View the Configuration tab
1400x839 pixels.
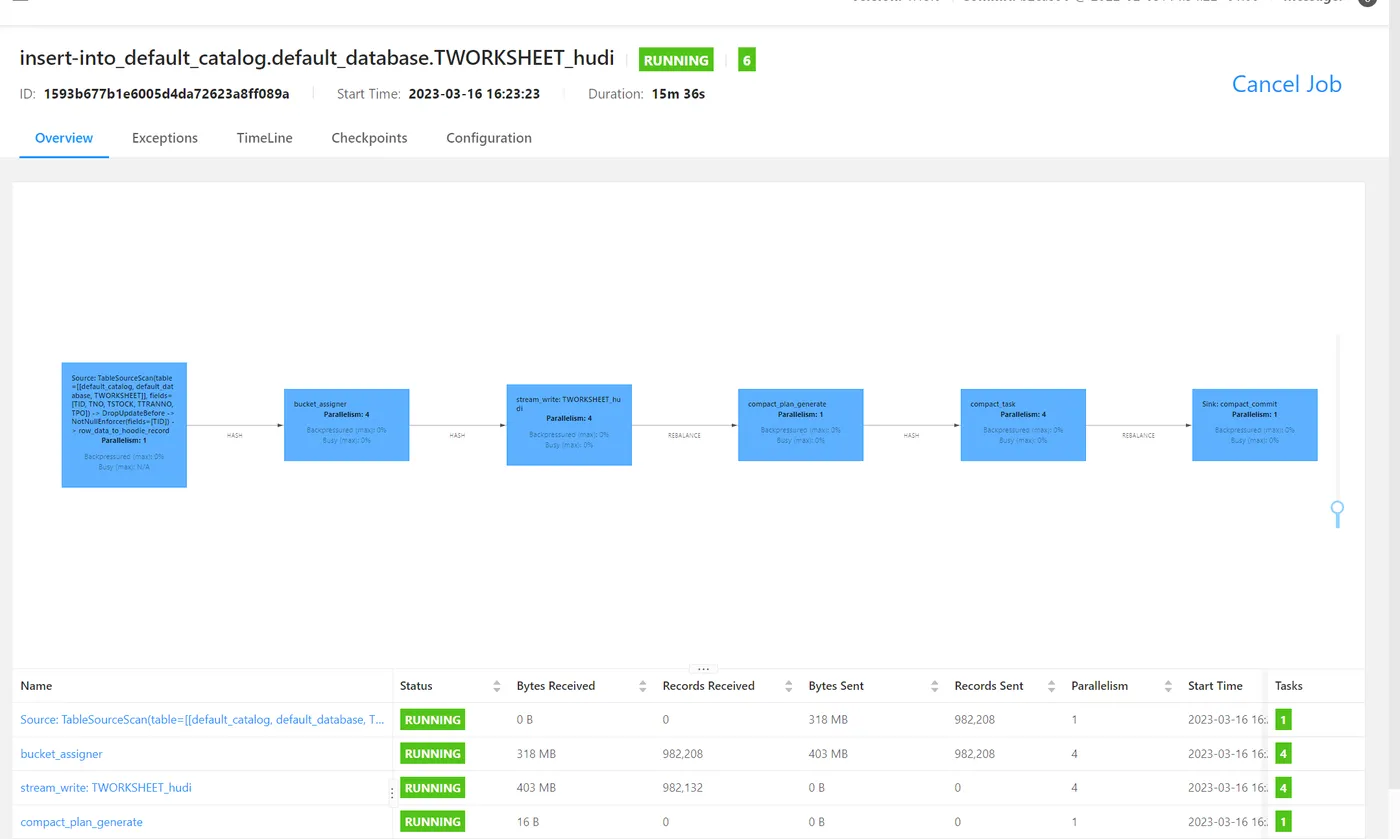point(489,138)
